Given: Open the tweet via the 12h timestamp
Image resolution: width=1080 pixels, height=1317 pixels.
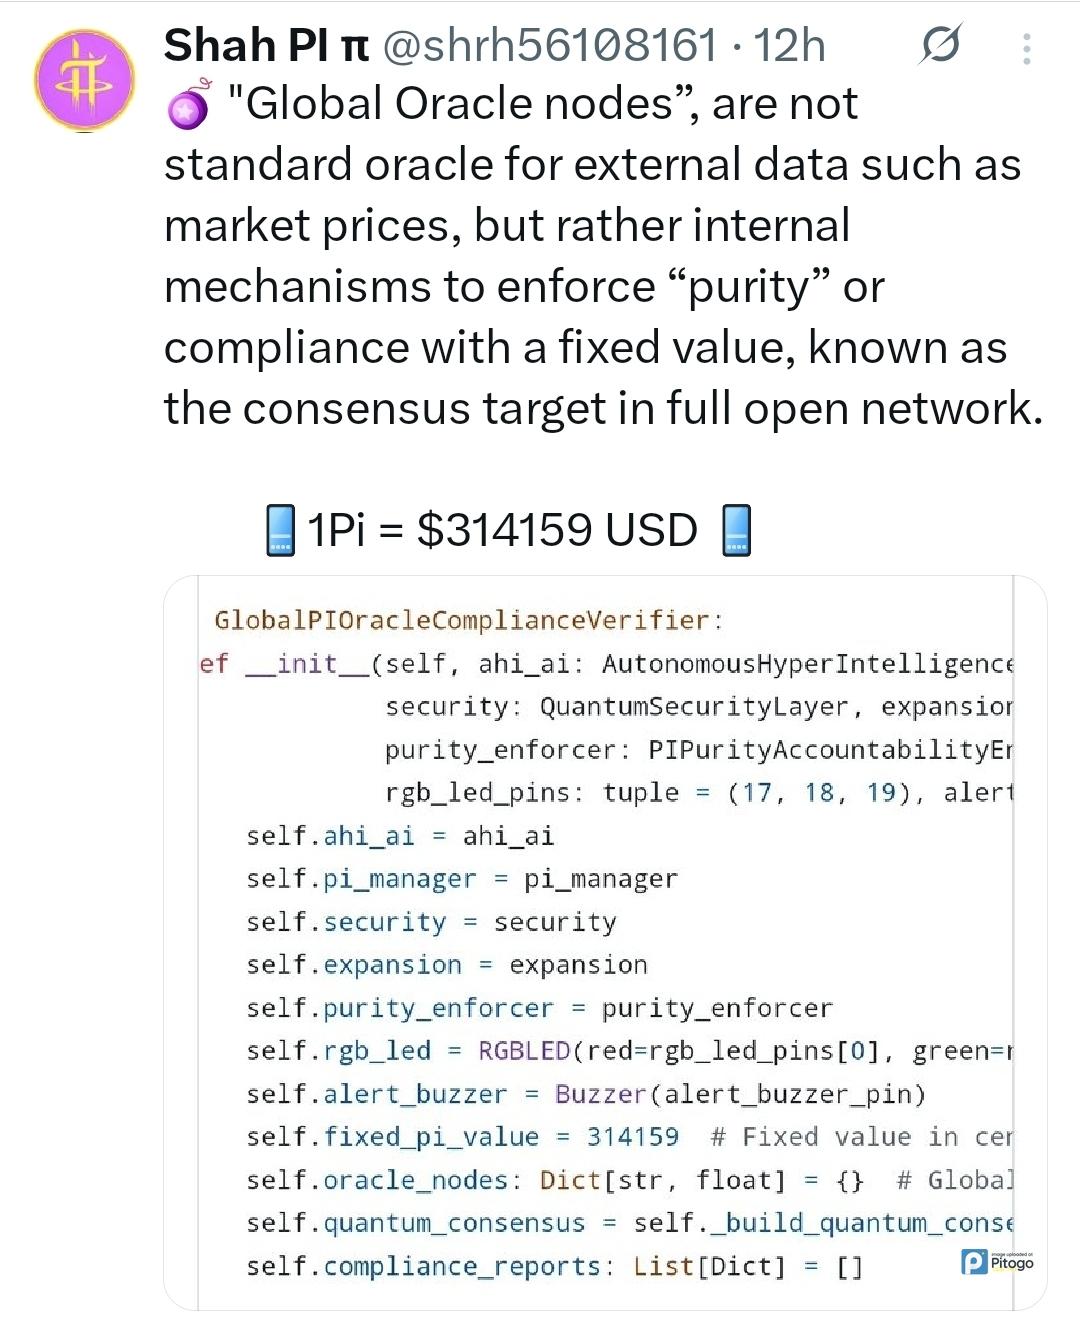Looking at the screenshot, I should pyautogui.click(x=789, y=46).
